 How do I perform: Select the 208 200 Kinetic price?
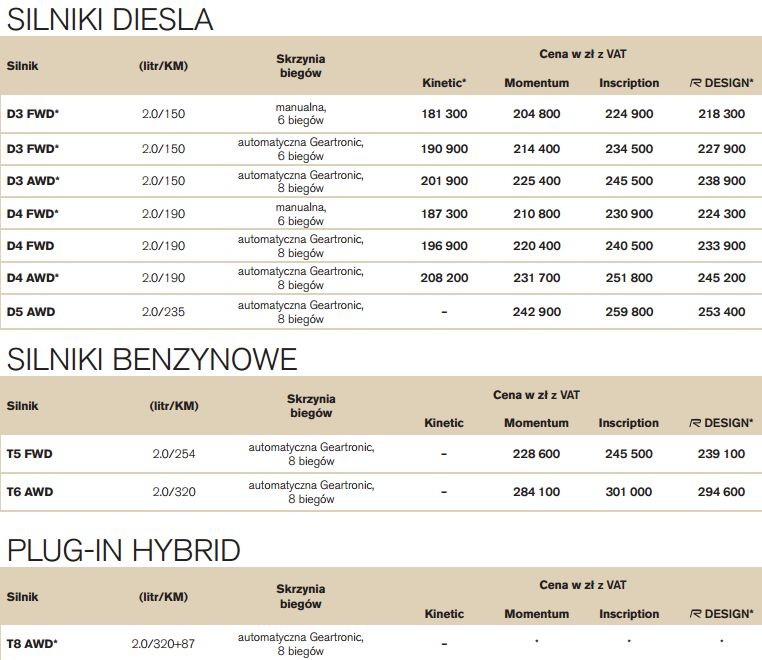click(444, 278)
